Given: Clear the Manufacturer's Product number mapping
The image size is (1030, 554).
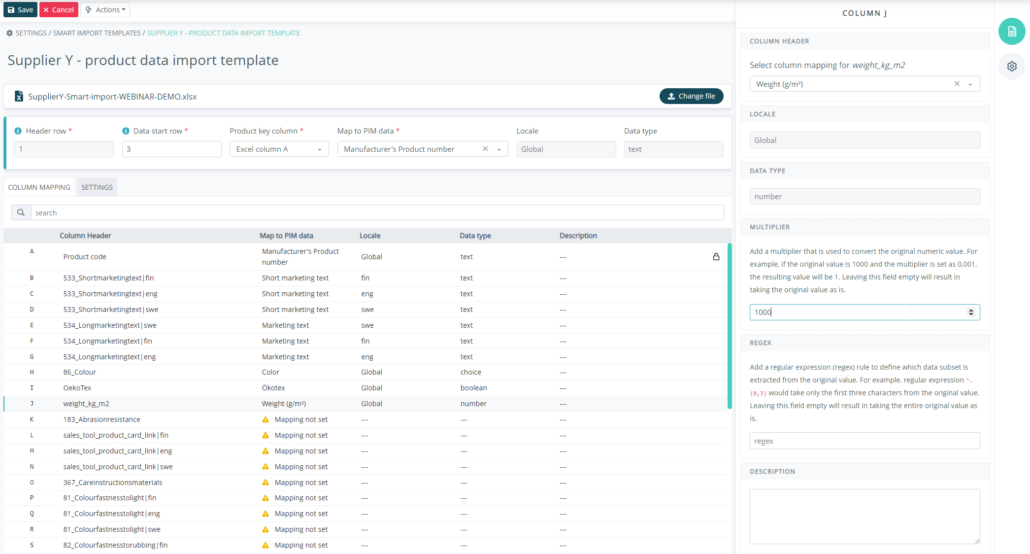Looking at the screenshot, I should [x=485, y=149].
